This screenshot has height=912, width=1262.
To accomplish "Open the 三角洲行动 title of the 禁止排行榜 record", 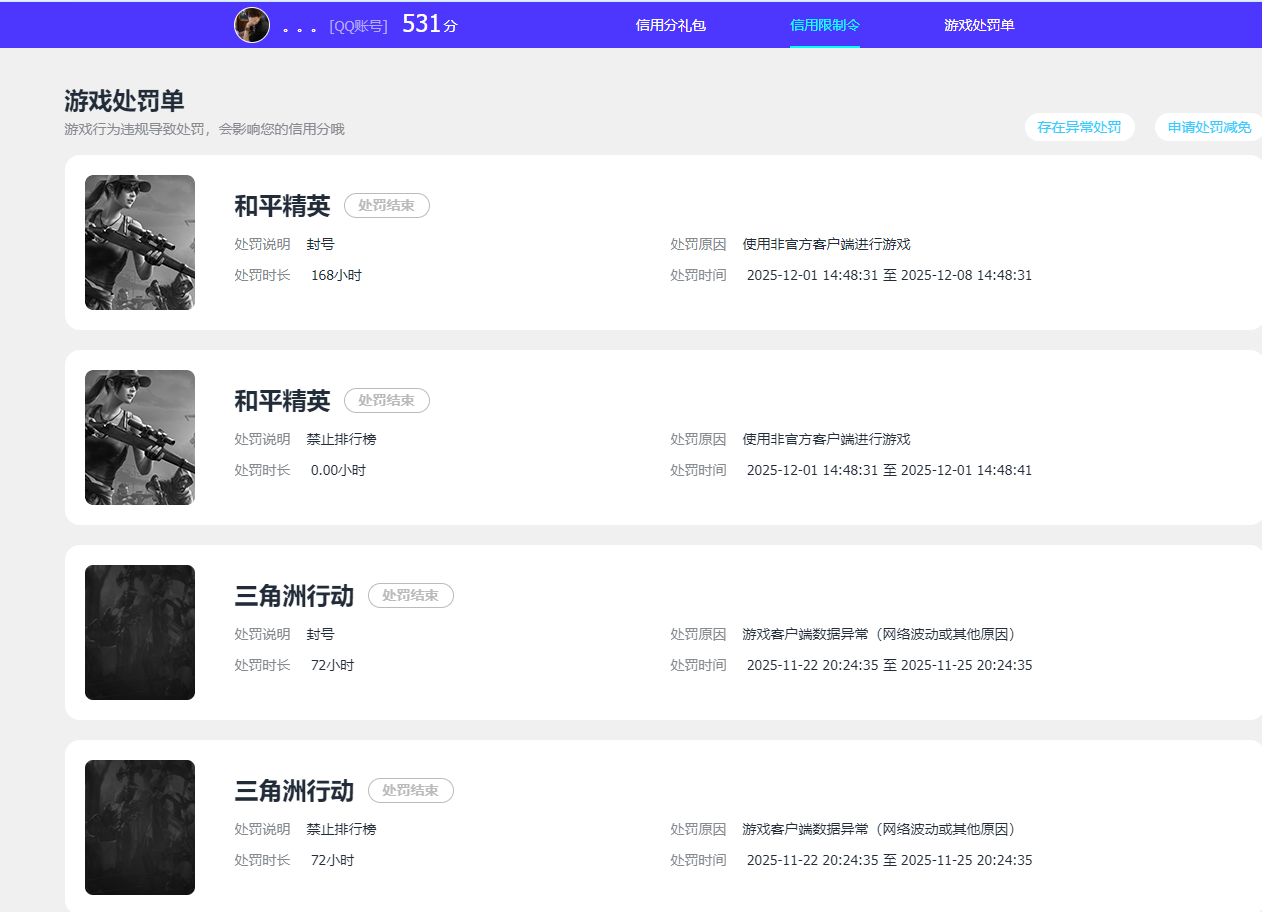I will [x=294, y=791].
